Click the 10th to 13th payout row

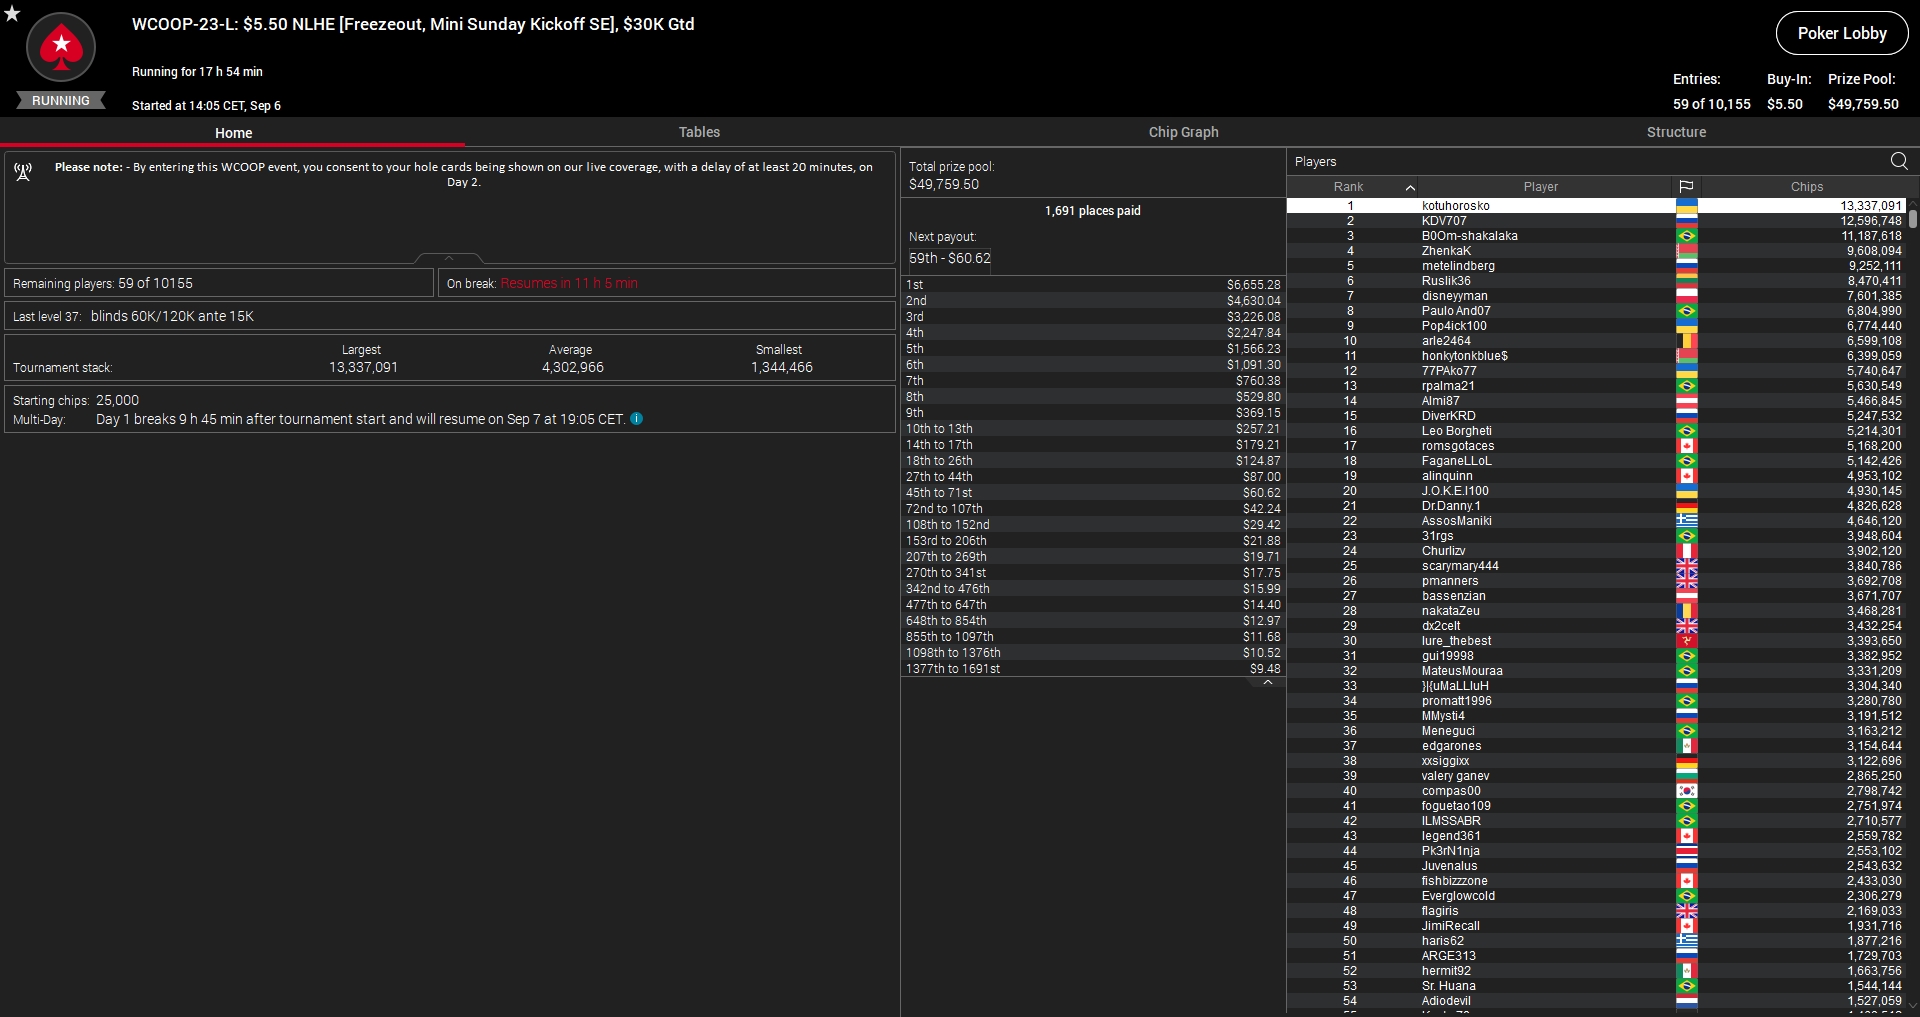pos(1093,429)
